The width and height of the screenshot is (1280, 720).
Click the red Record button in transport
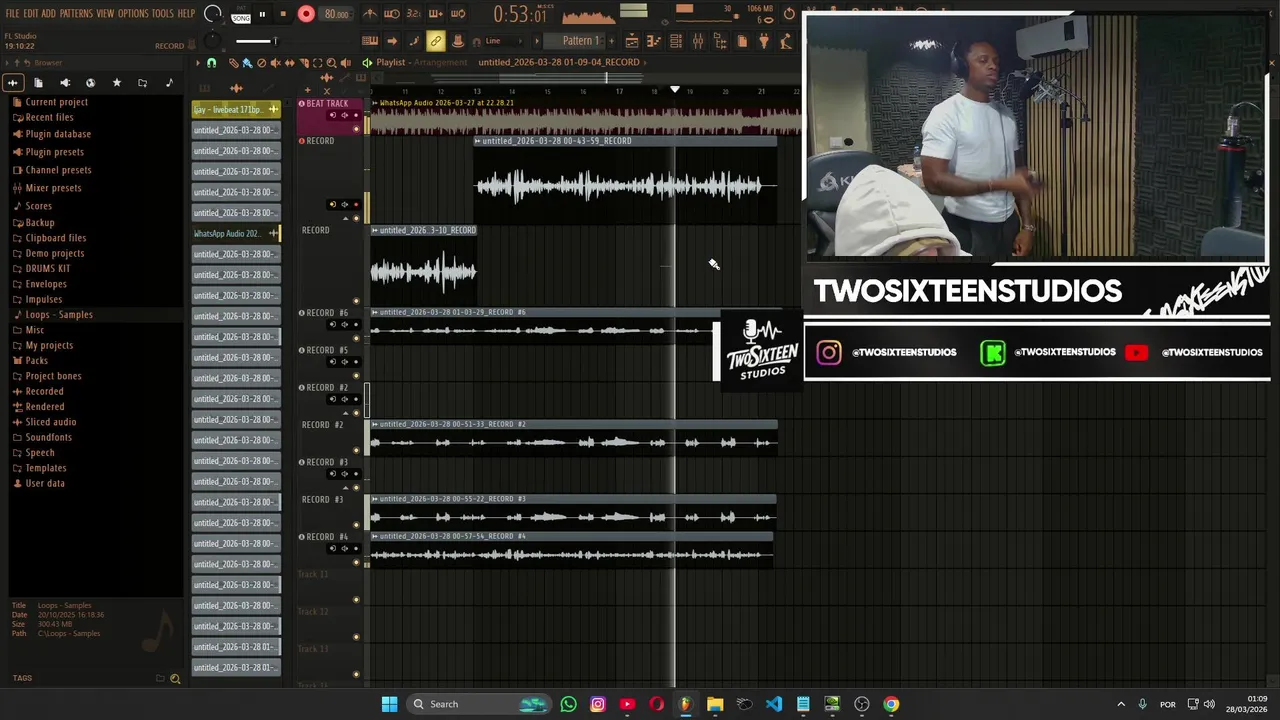(x=306, y=14)
